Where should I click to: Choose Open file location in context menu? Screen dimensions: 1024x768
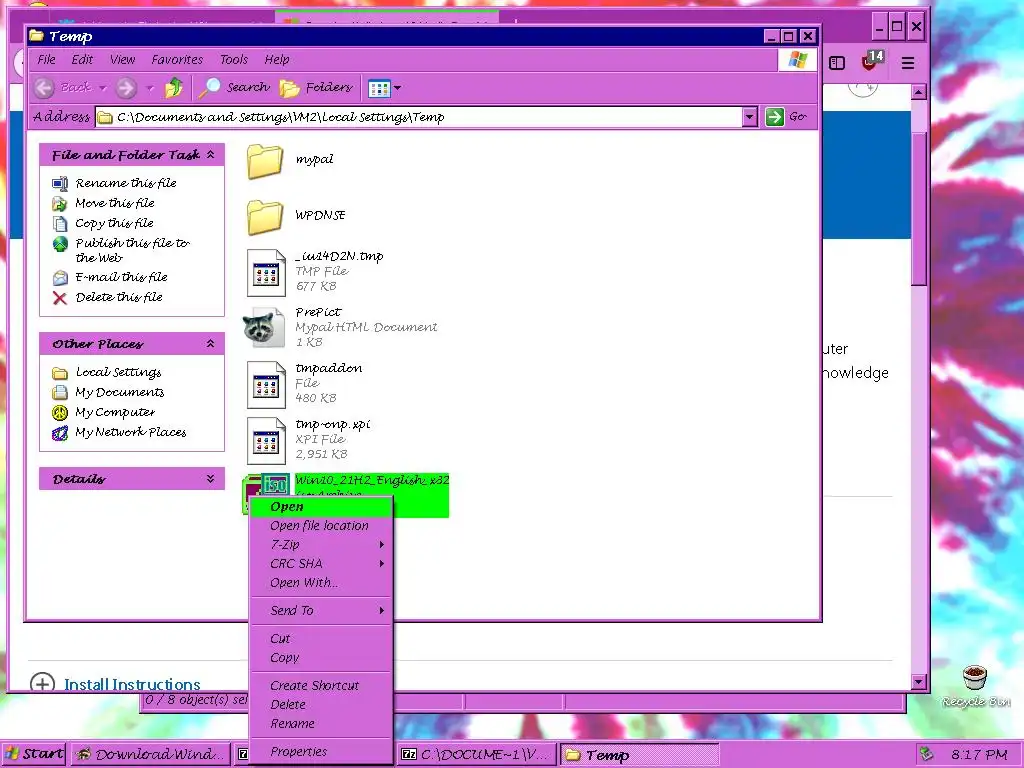click(321, 526)
